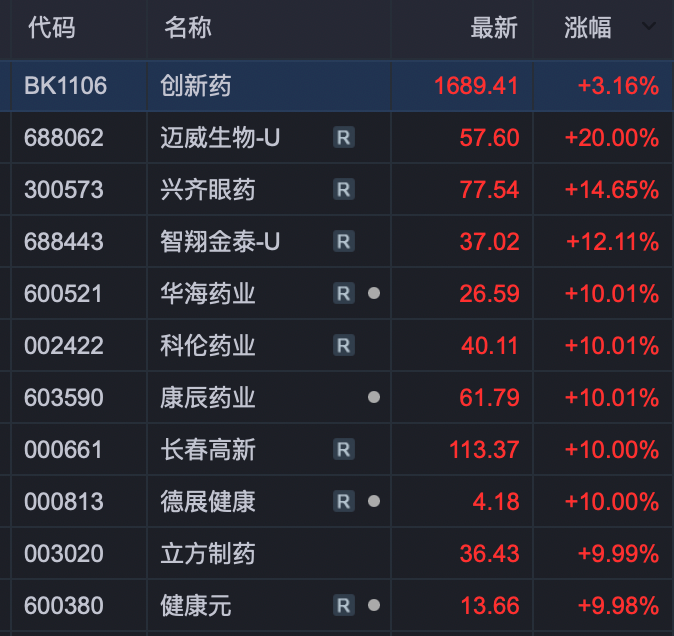Click the R badge beside 兴齐眼药
The image size is (674, 636).
click(343, 190)
